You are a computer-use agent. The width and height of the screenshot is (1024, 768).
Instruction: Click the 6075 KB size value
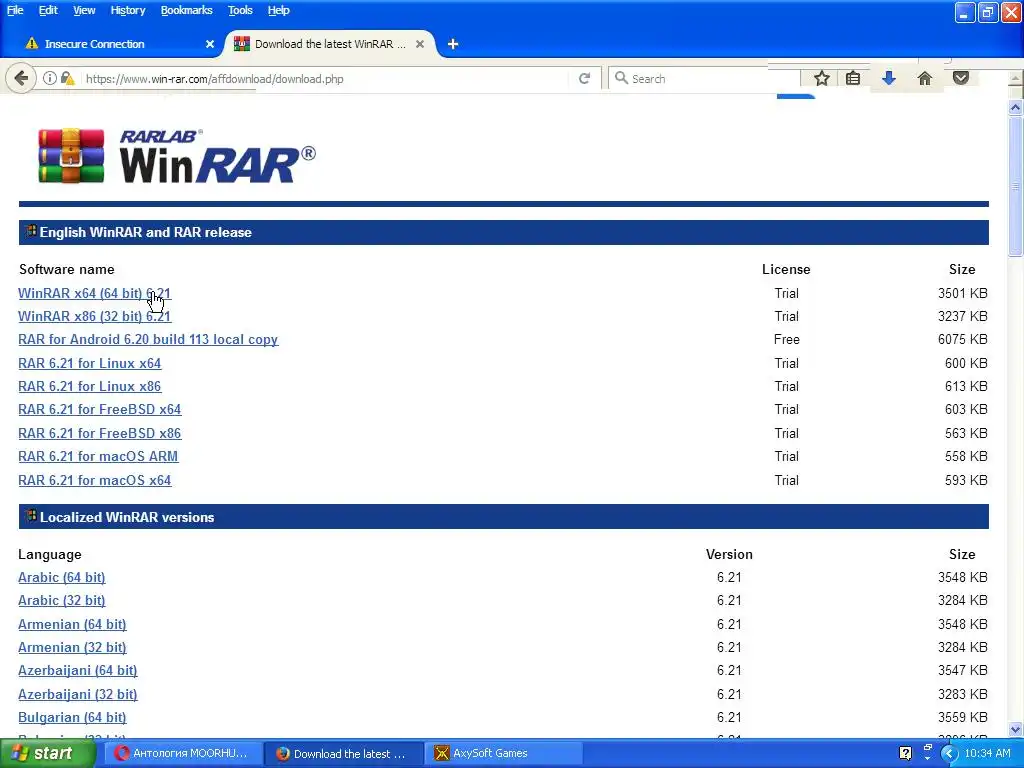pos(963,340)
